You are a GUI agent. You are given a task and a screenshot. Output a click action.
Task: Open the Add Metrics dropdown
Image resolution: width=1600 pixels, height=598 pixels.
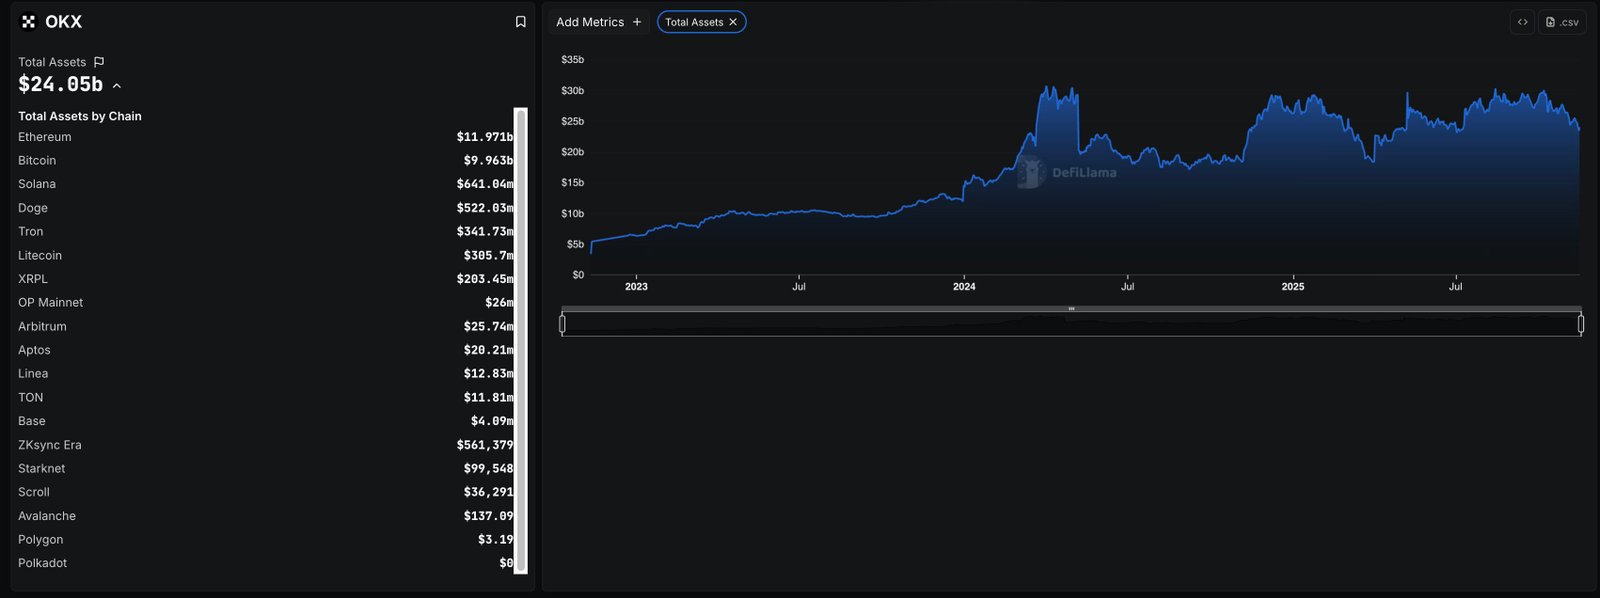tap(598, 22)
